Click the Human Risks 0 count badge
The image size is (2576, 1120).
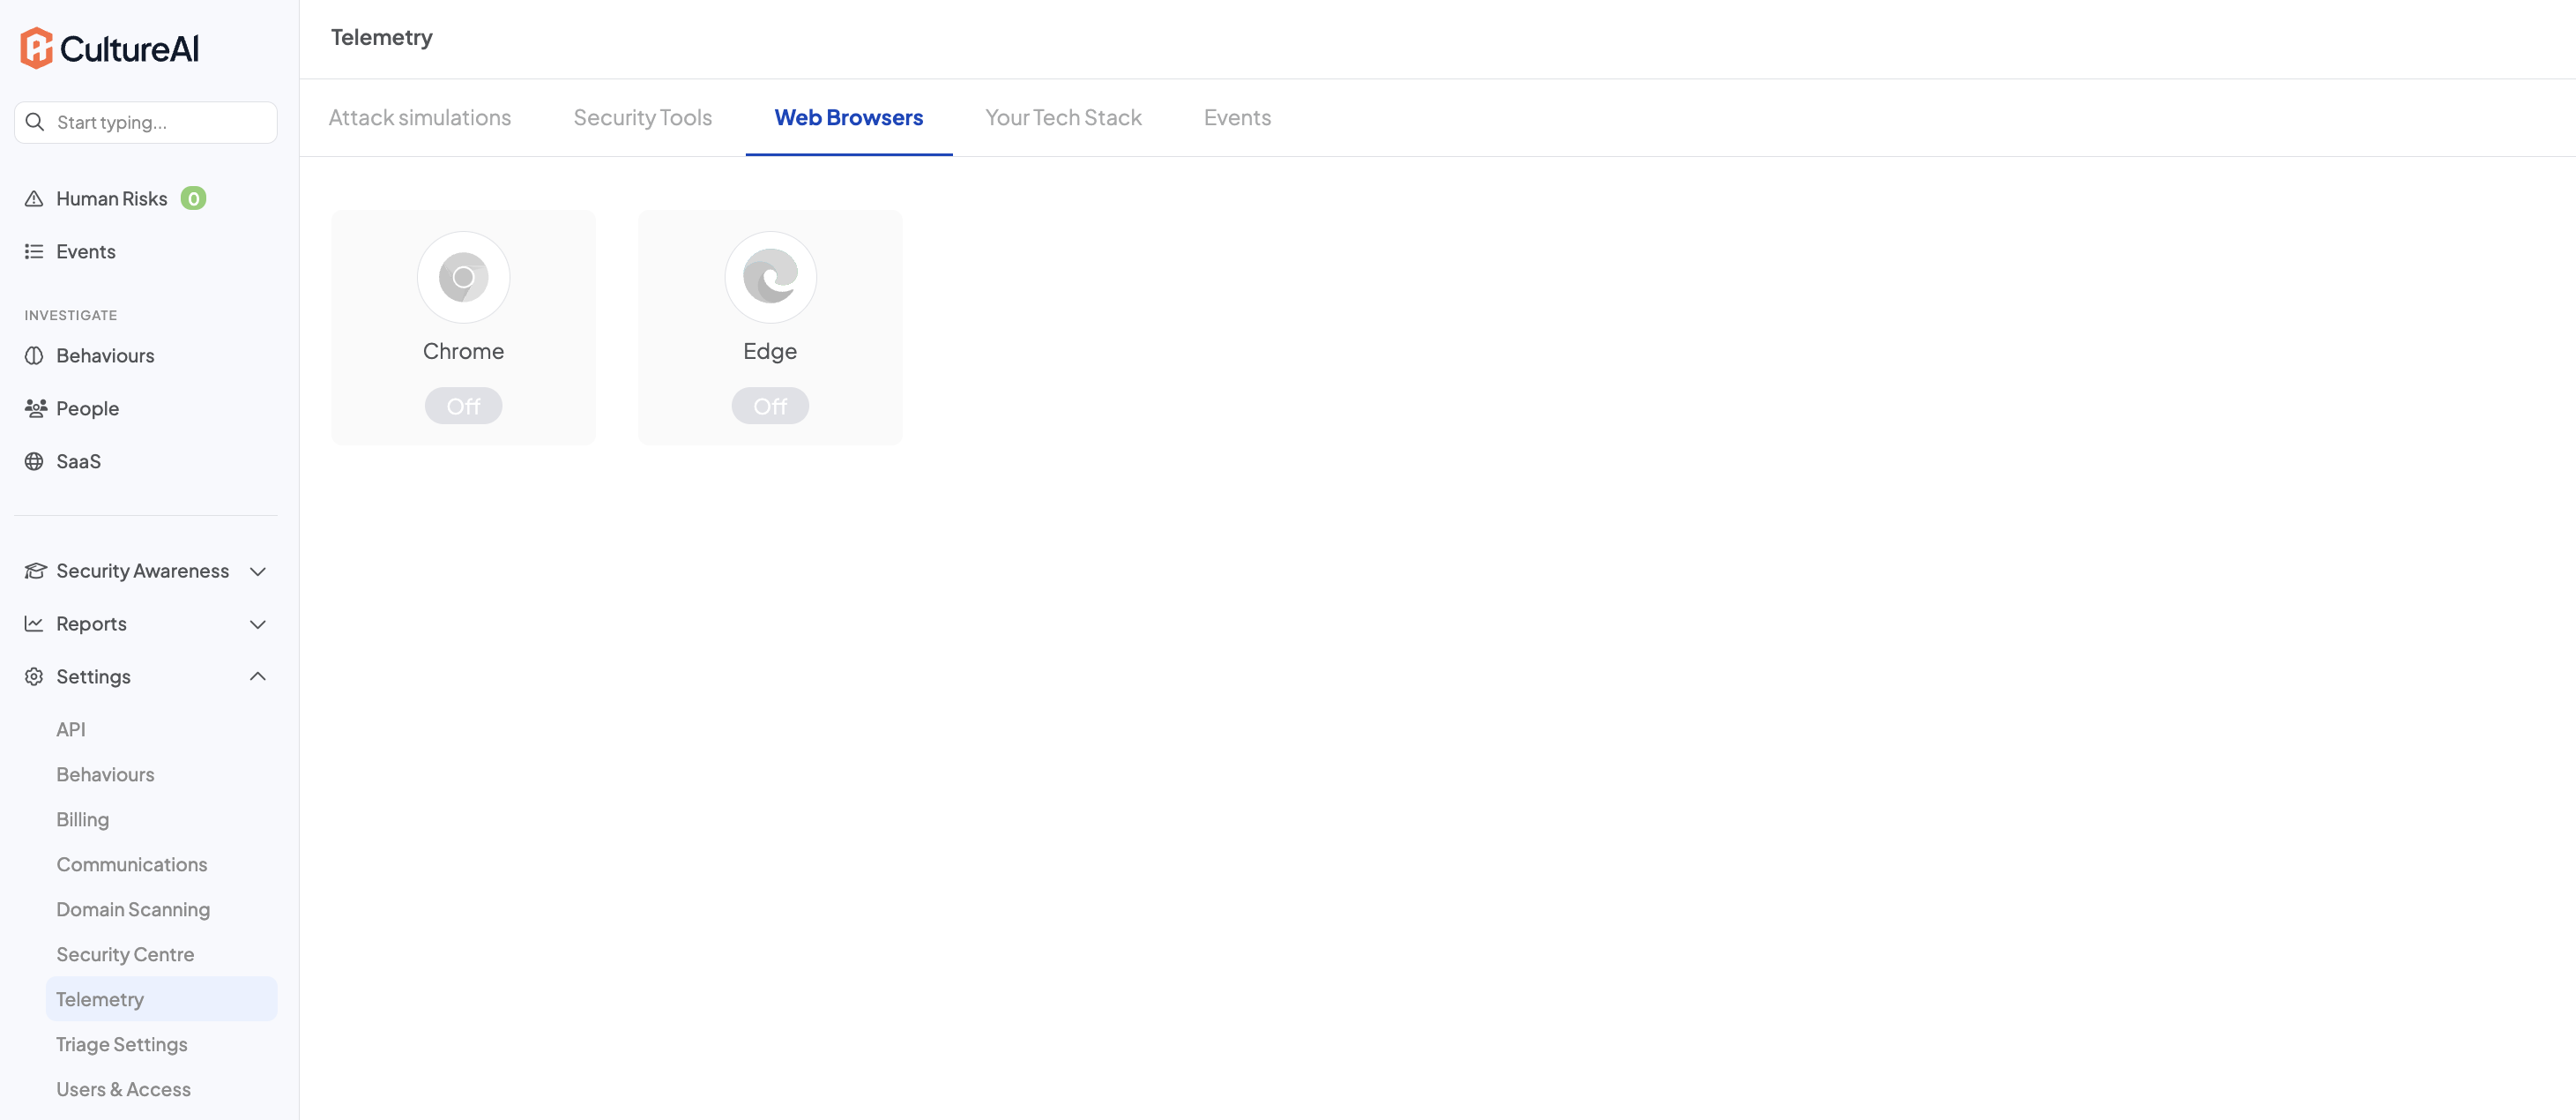[x=193, y=198]
